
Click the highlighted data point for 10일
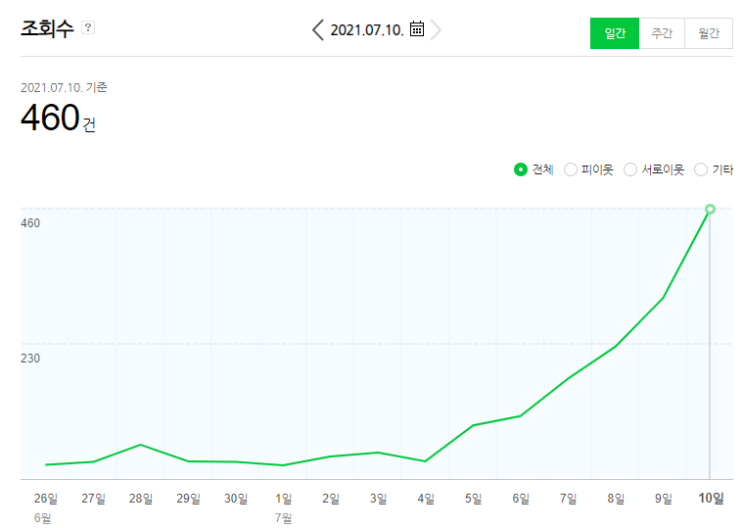coord(709,209)
